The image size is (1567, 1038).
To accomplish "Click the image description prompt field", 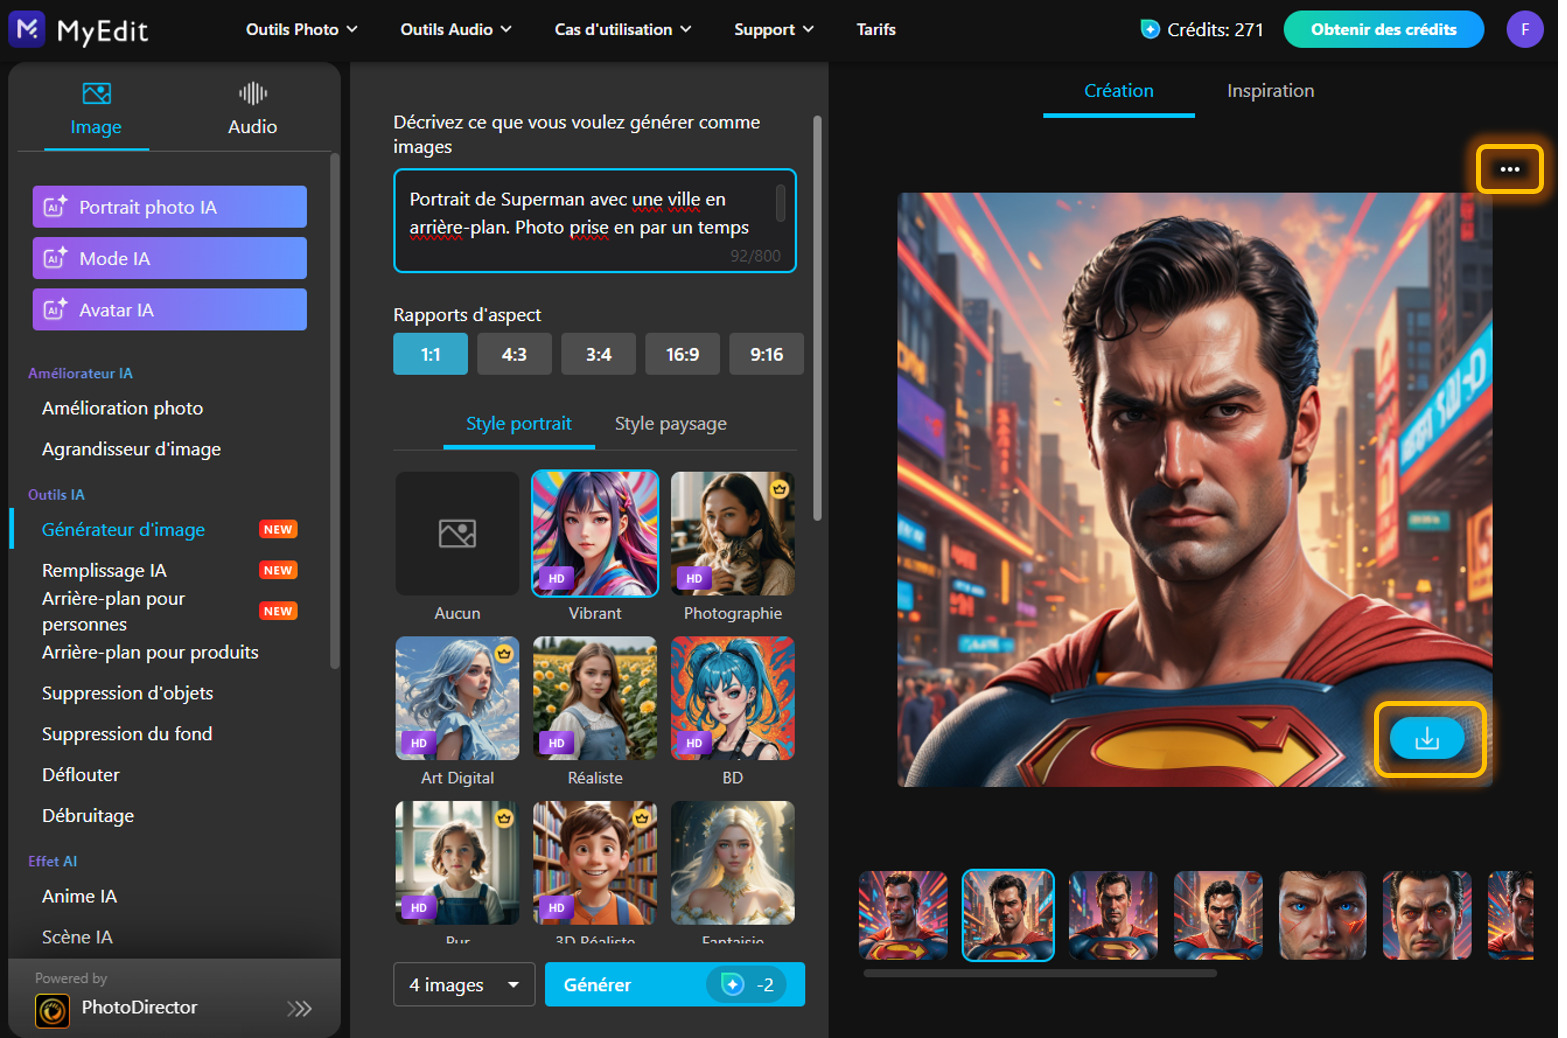I will [595, 221].
